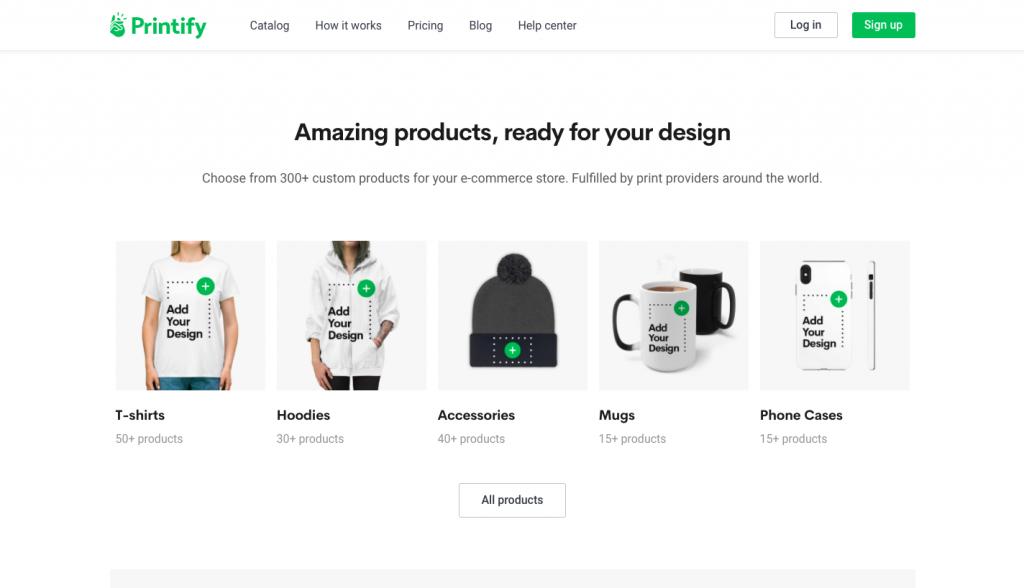
Task: Visit the Help center
Action: tap(547, 25)
